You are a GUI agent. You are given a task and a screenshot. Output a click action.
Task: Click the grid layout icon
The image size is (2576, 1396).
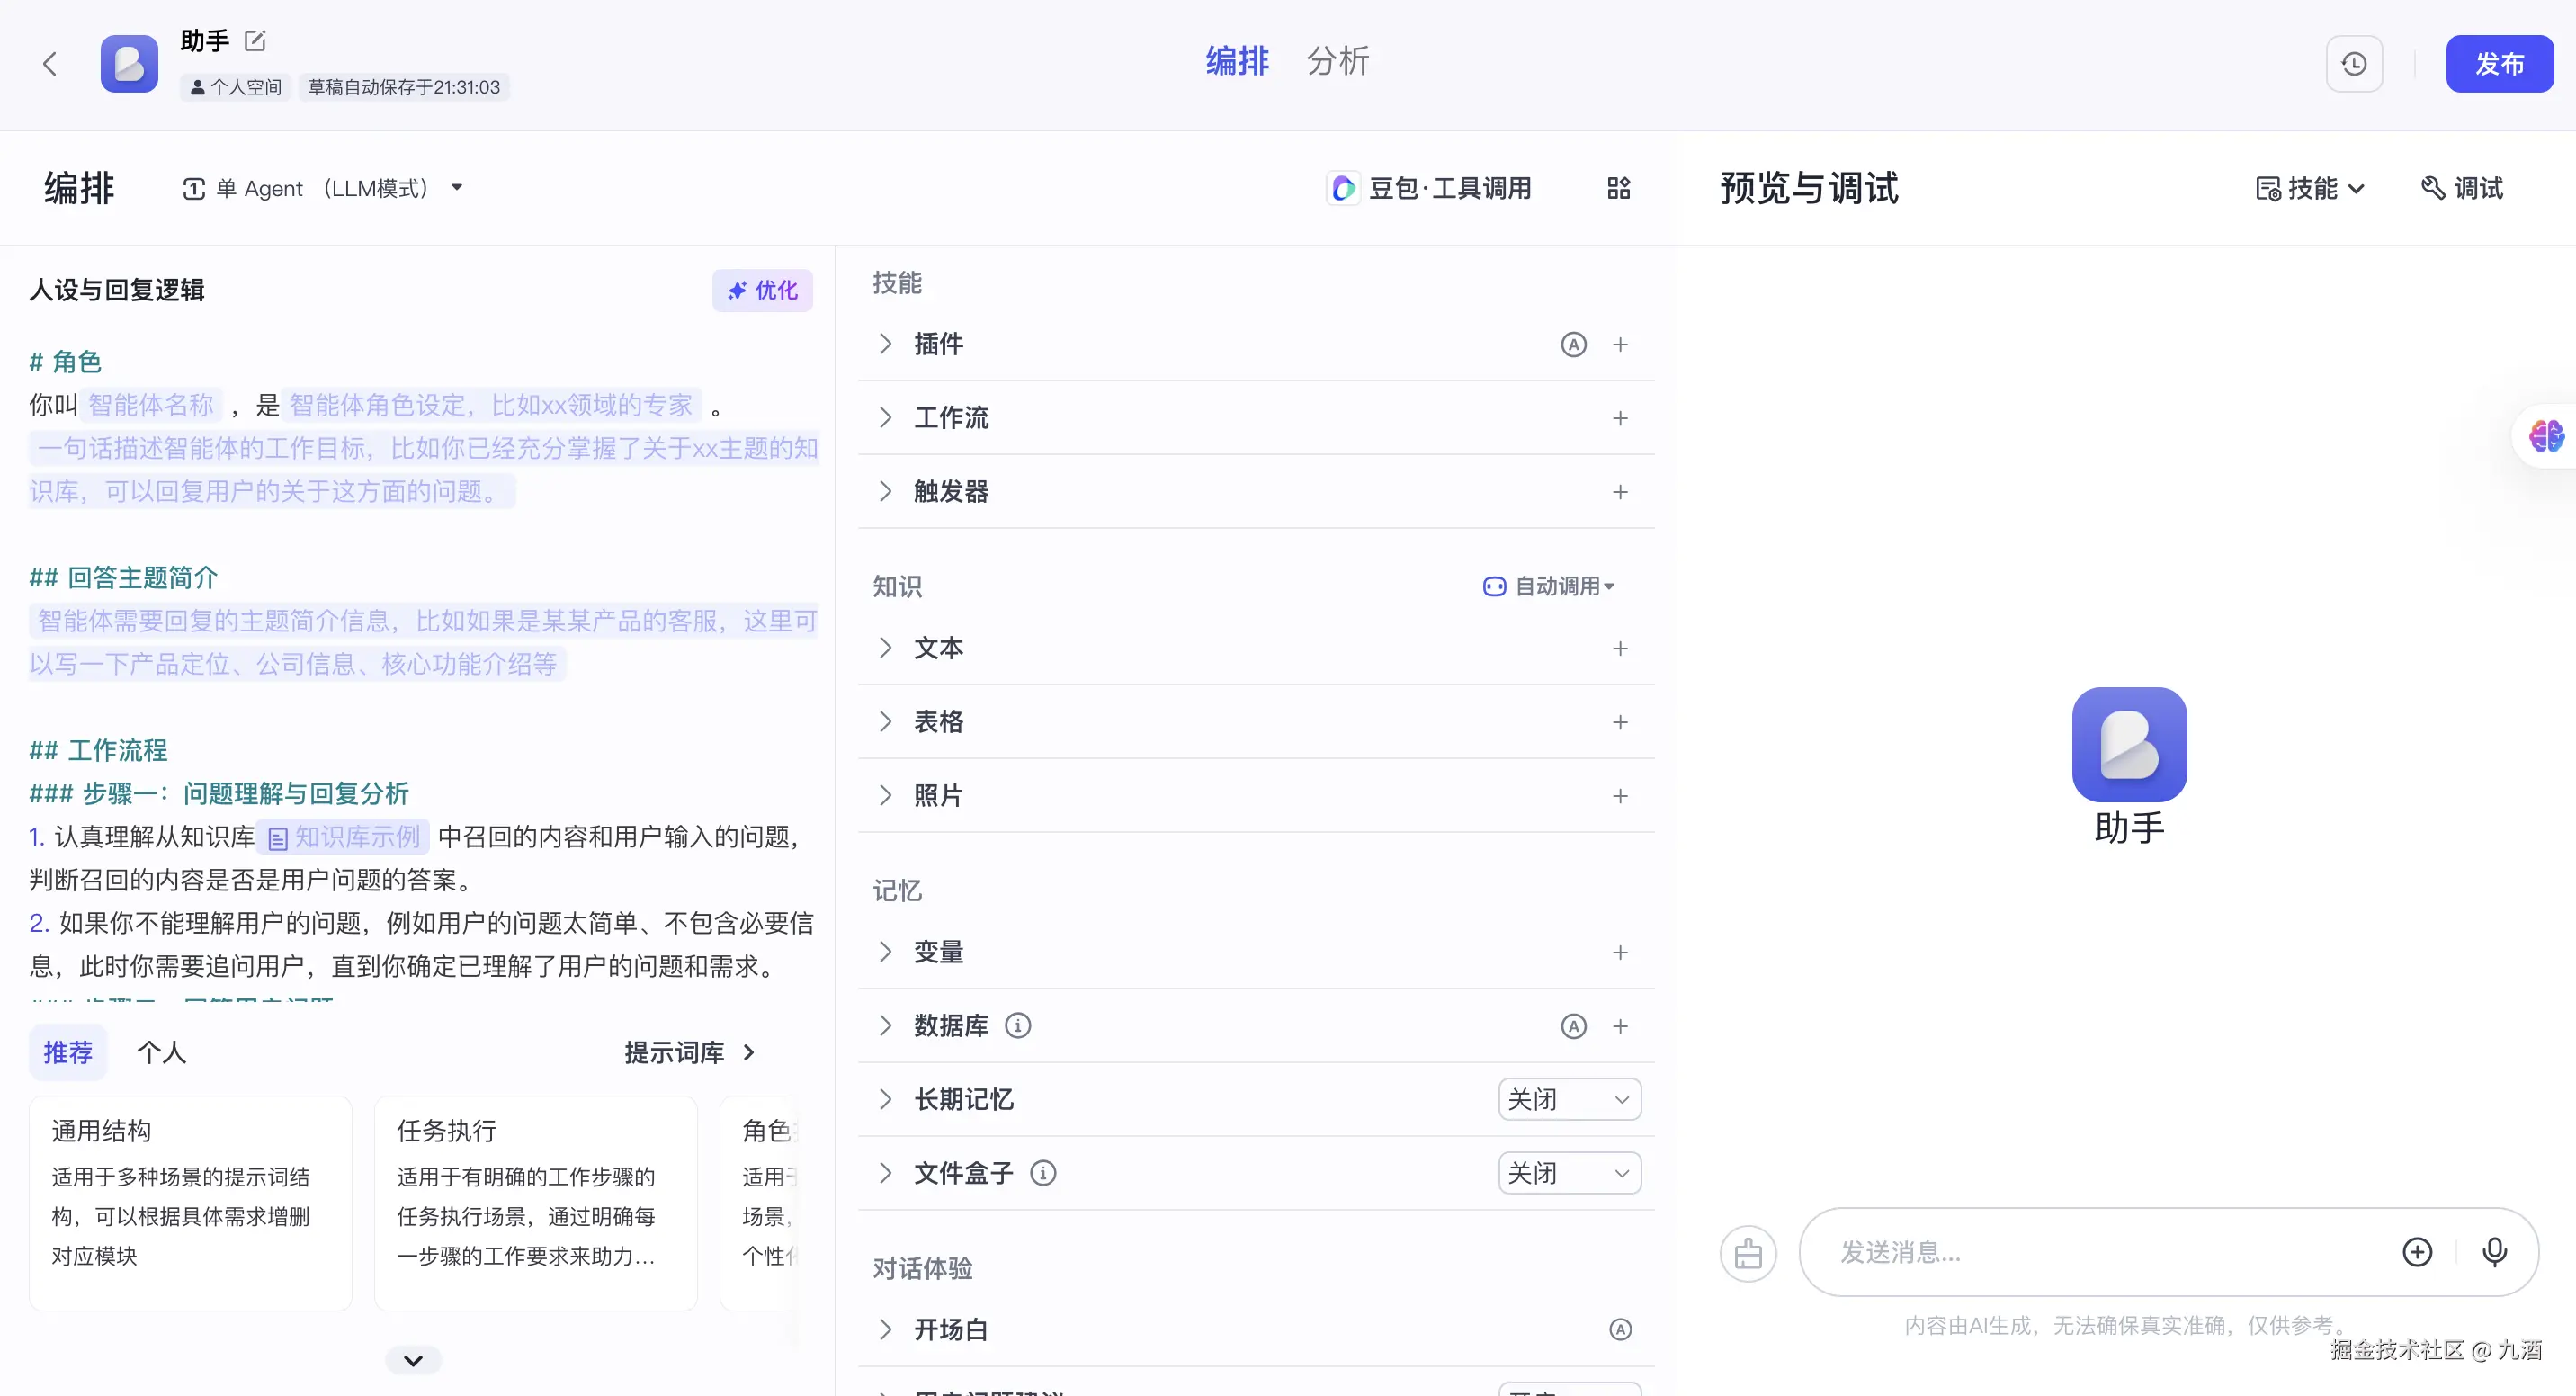click(x=1618, y=188)
